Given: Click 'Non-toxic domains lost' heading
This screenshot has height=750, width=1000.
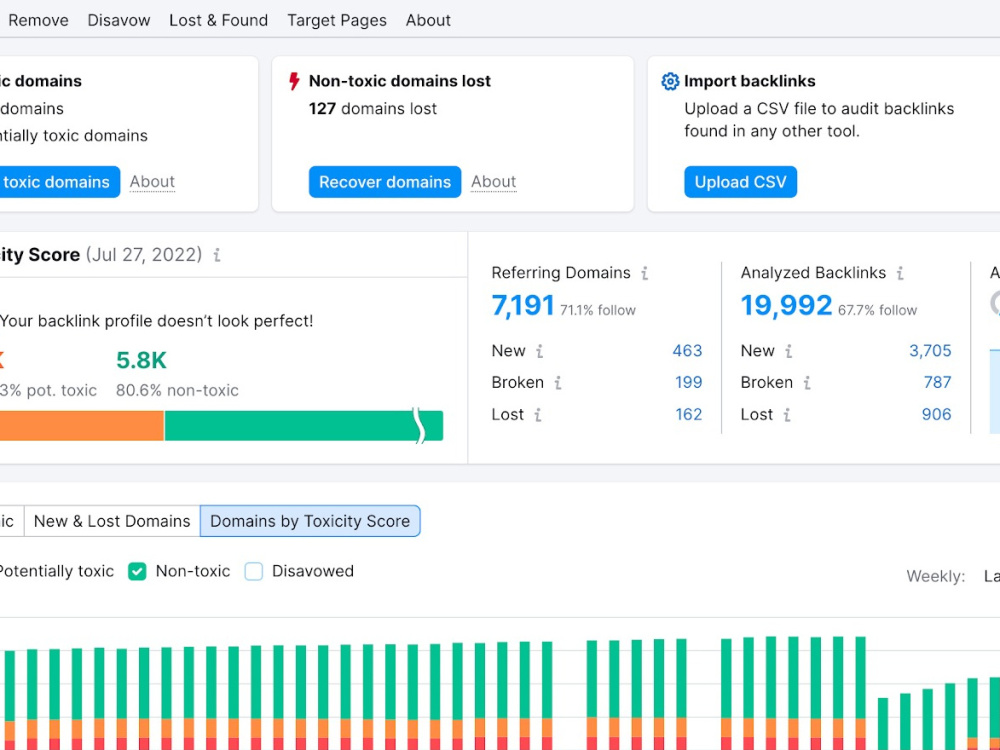Looking at the screenshot, I should (x=400, y=81).
